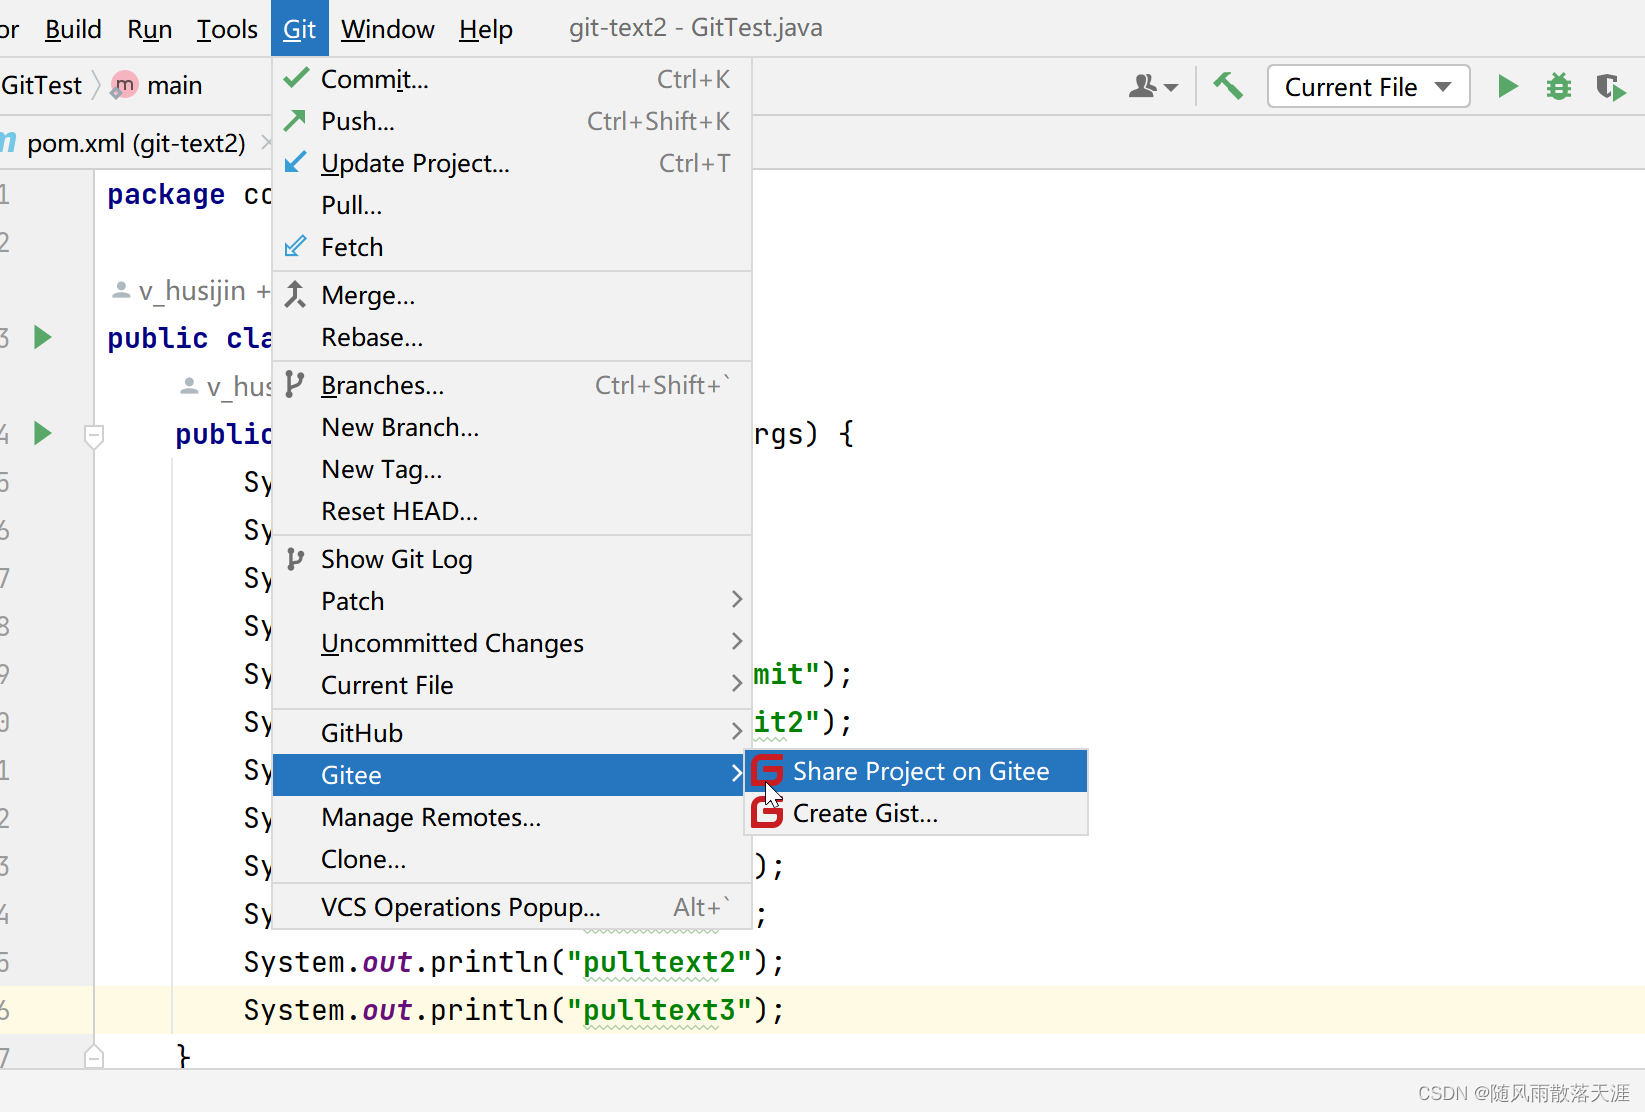Image resolution: width=1645 pixels, height=1112 pixels.
Task: Click the Run with Coverage shield icon
Action: pyautogui.click(x=1611, y=87)
